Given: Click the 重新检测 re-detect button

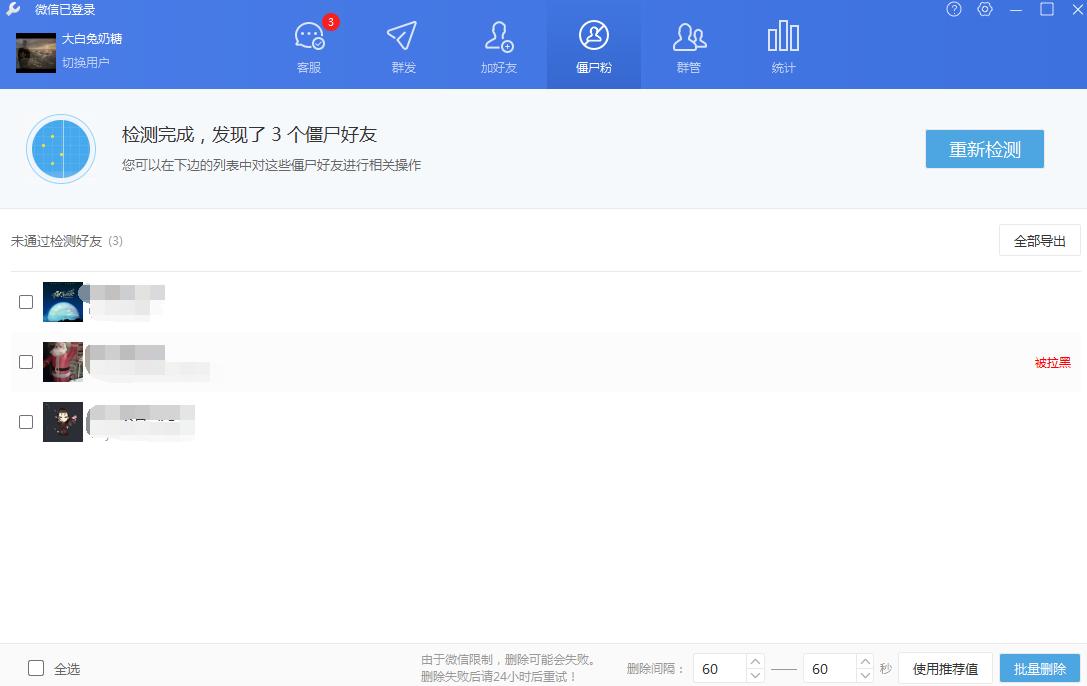Looking at the screenshot, I should pos(984,148).
